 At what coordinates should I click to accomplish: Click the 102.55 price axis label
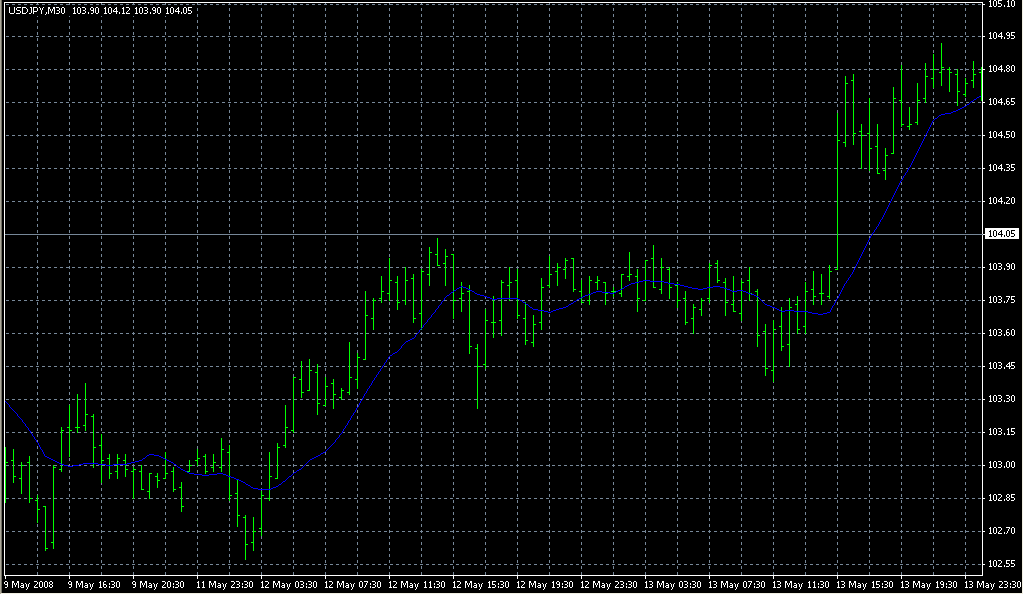pos(1001,563)
